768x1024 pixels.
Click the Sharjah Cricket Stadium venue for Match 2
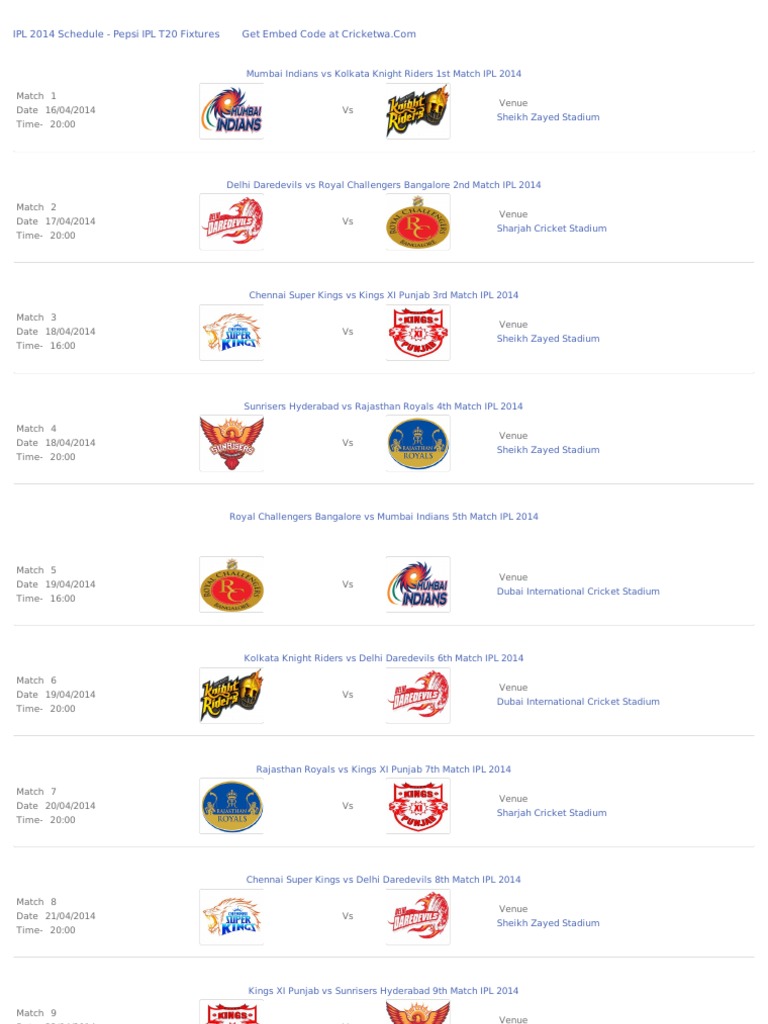pos(552,228)
